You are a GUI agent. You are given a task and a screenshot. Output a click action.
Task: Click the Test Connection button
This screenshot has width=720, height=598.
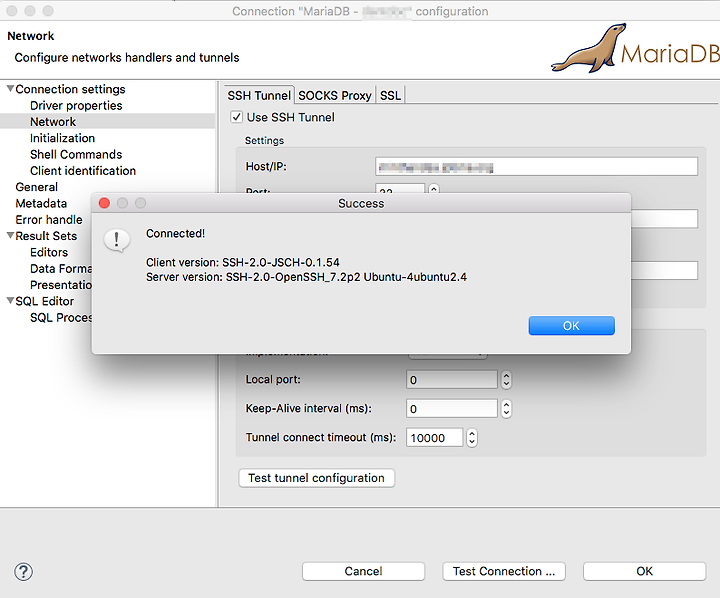(504, 571)
